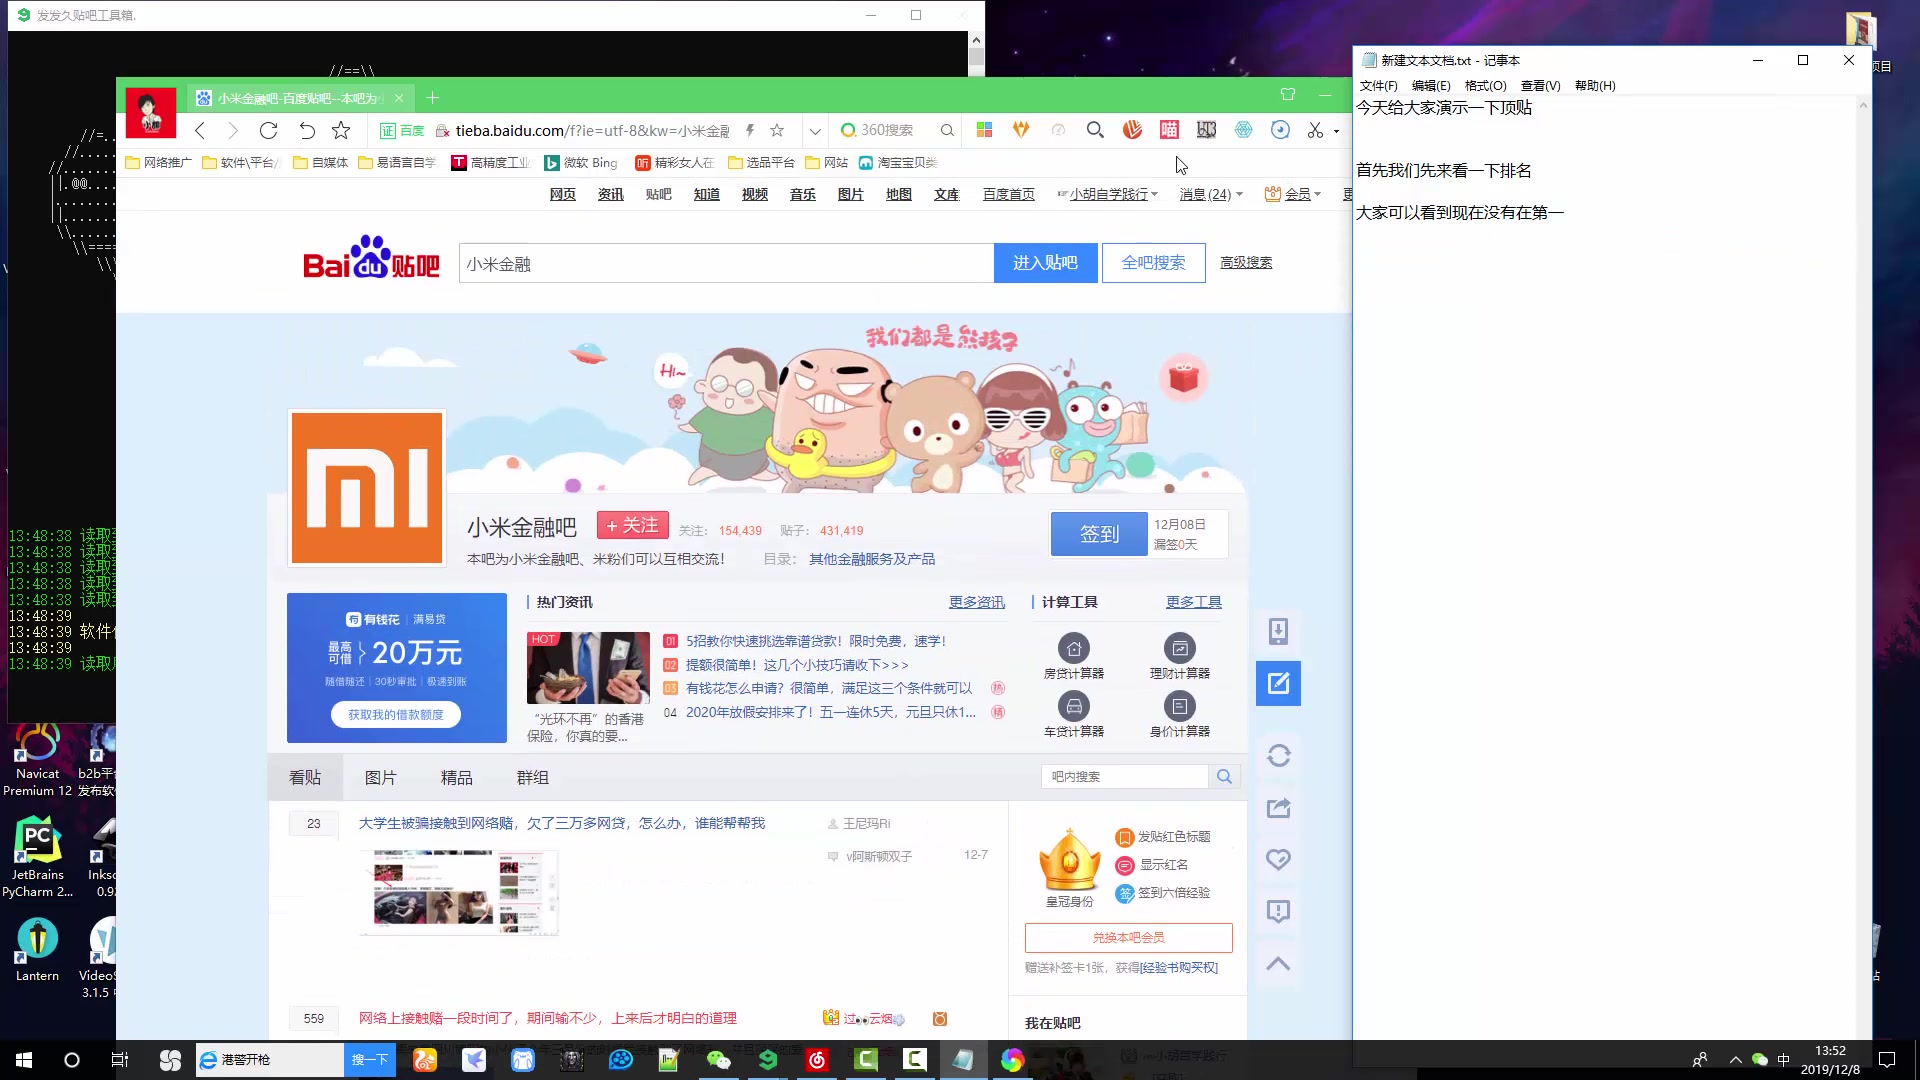Viewport: 1920px width, 1080px height.
Task: Open the 文件(F) menu in Notepad
Action: tap(1378, 86)
